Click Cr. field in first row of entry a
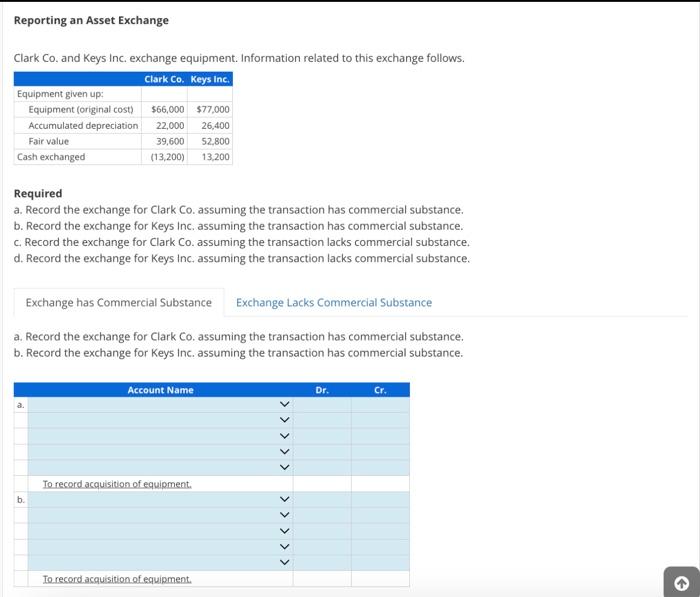 click(380, 404)
